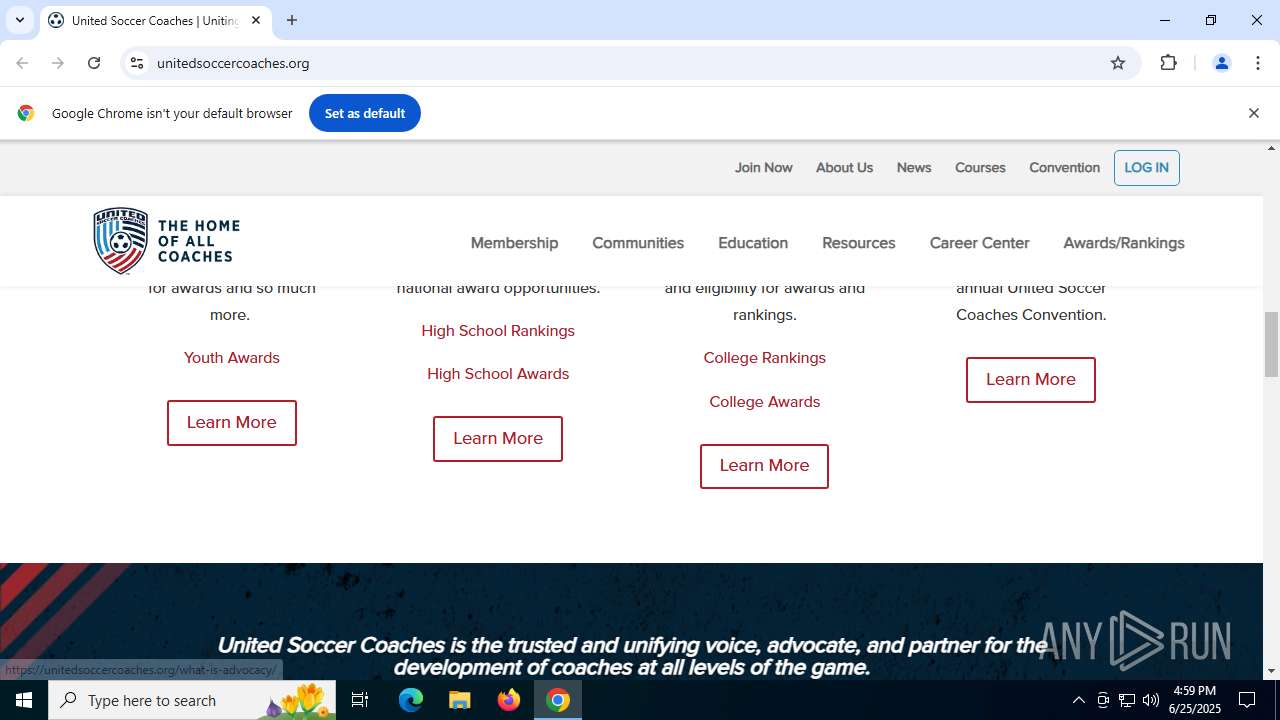Open the Extensions puzzle icon
1280x720 pixels.
(1168, 63)
